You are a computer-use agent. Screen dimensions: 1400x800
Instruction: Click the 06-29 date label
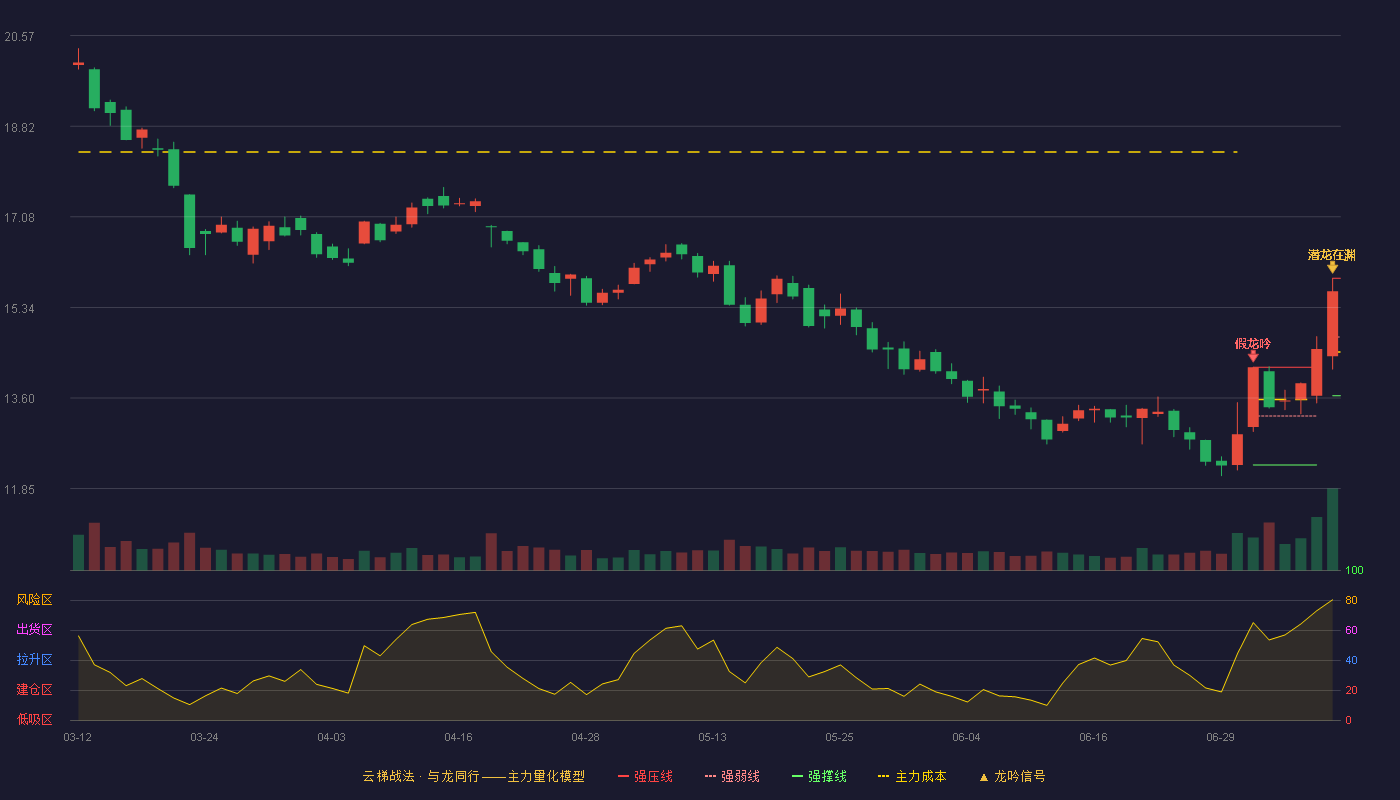(1220, 737)
